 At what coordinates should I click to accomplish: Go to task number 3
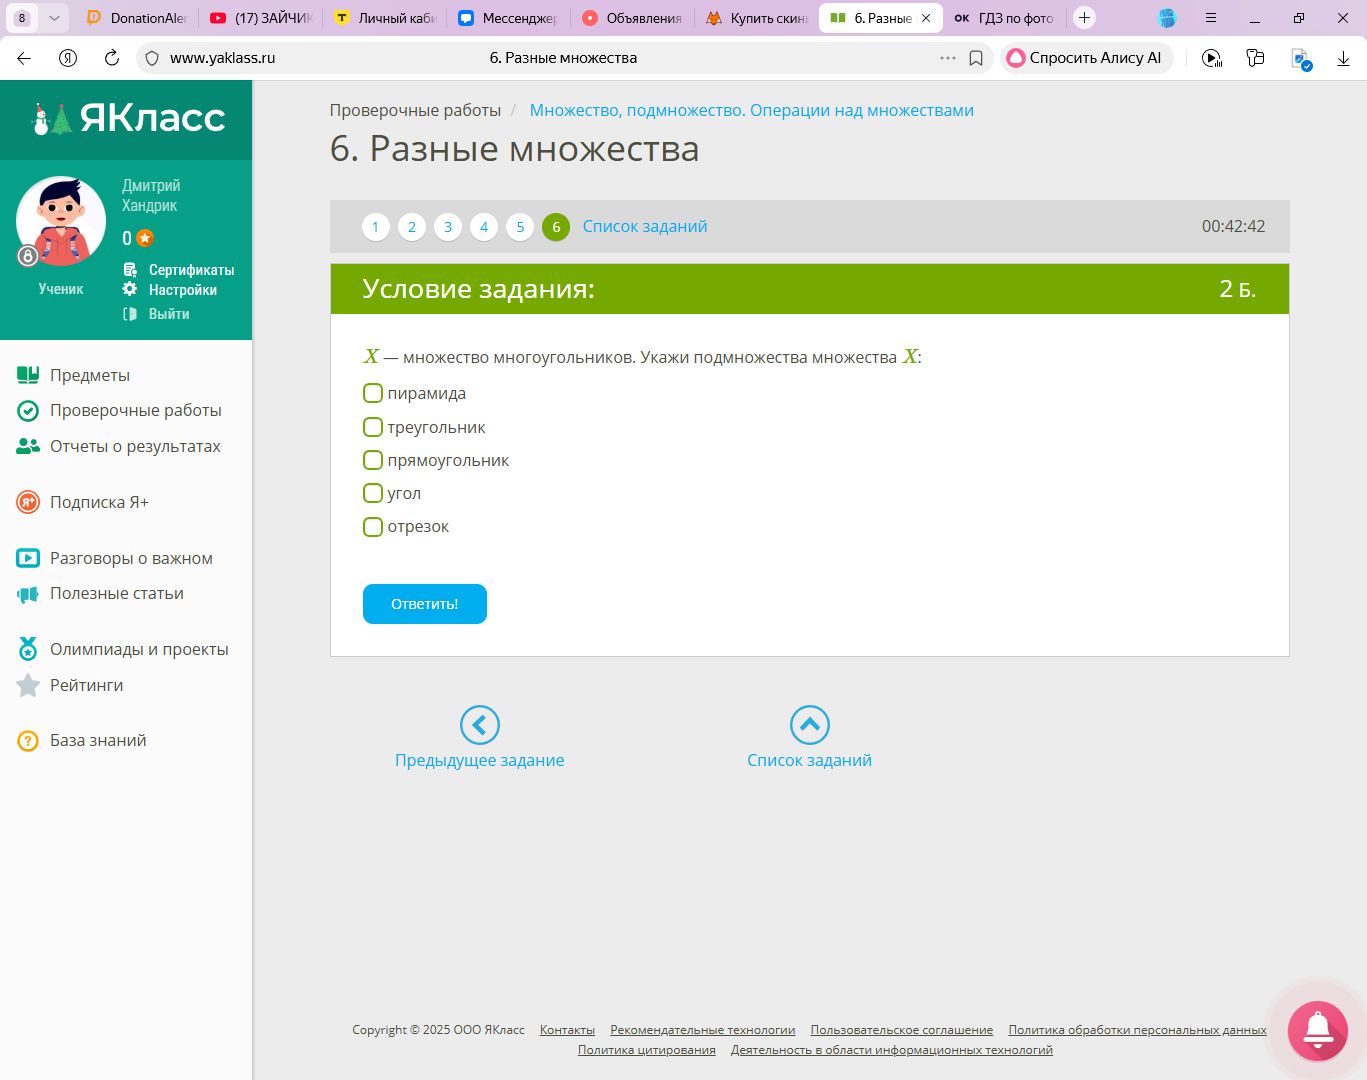point(447,227)
